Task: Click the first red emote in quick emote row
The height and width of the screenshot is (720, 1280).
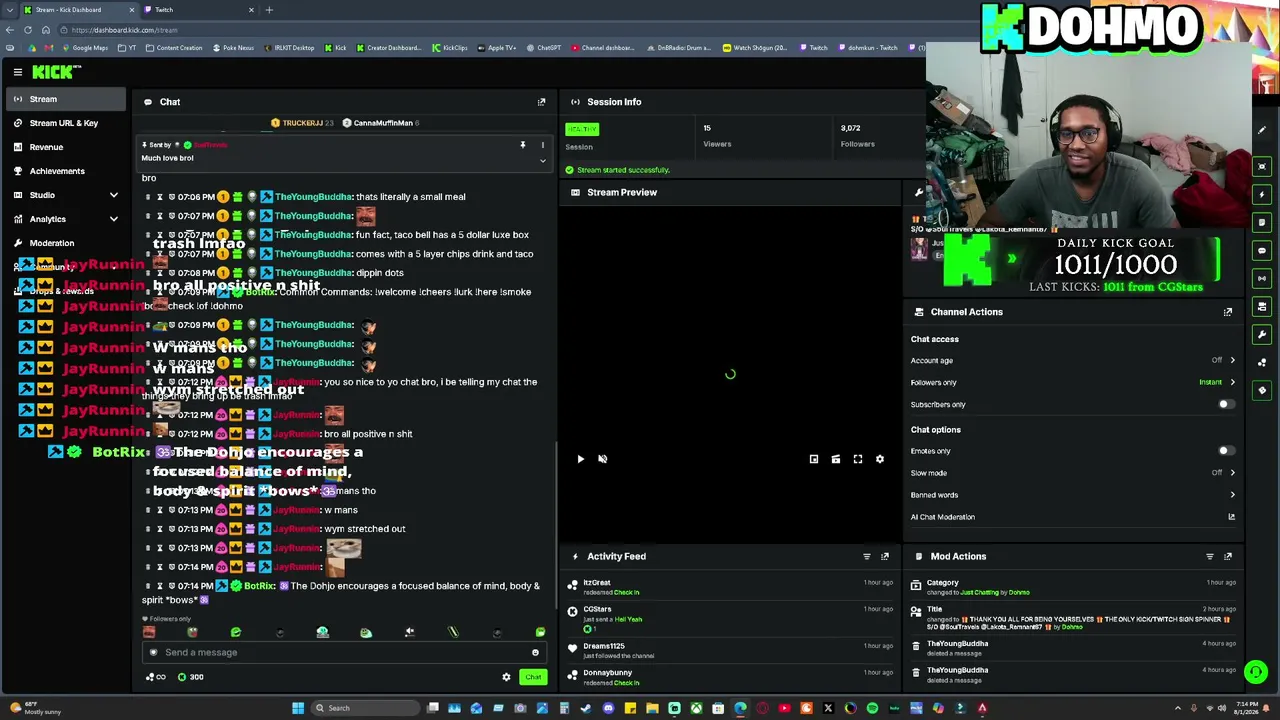Action: click(149, 632)
